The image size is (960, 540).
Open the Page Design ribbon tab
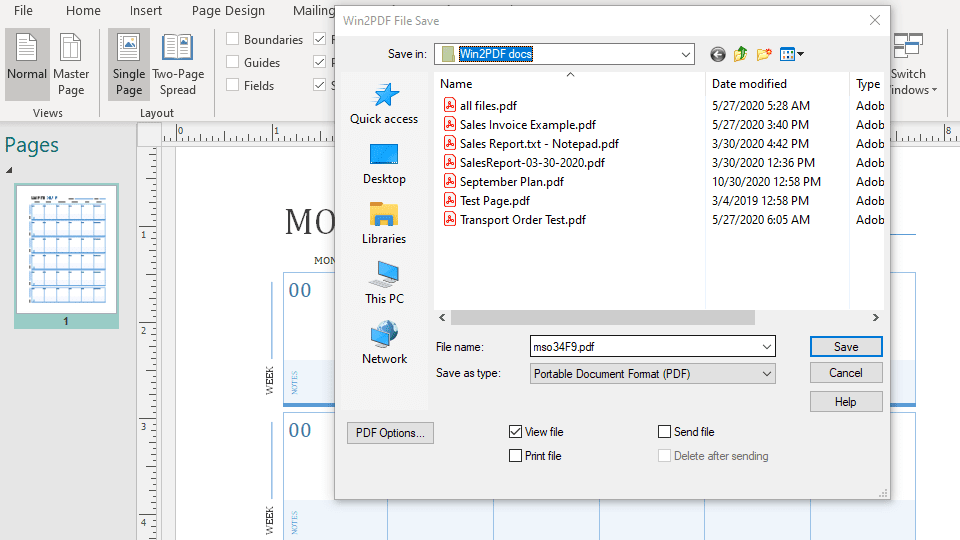click(228, 11)
